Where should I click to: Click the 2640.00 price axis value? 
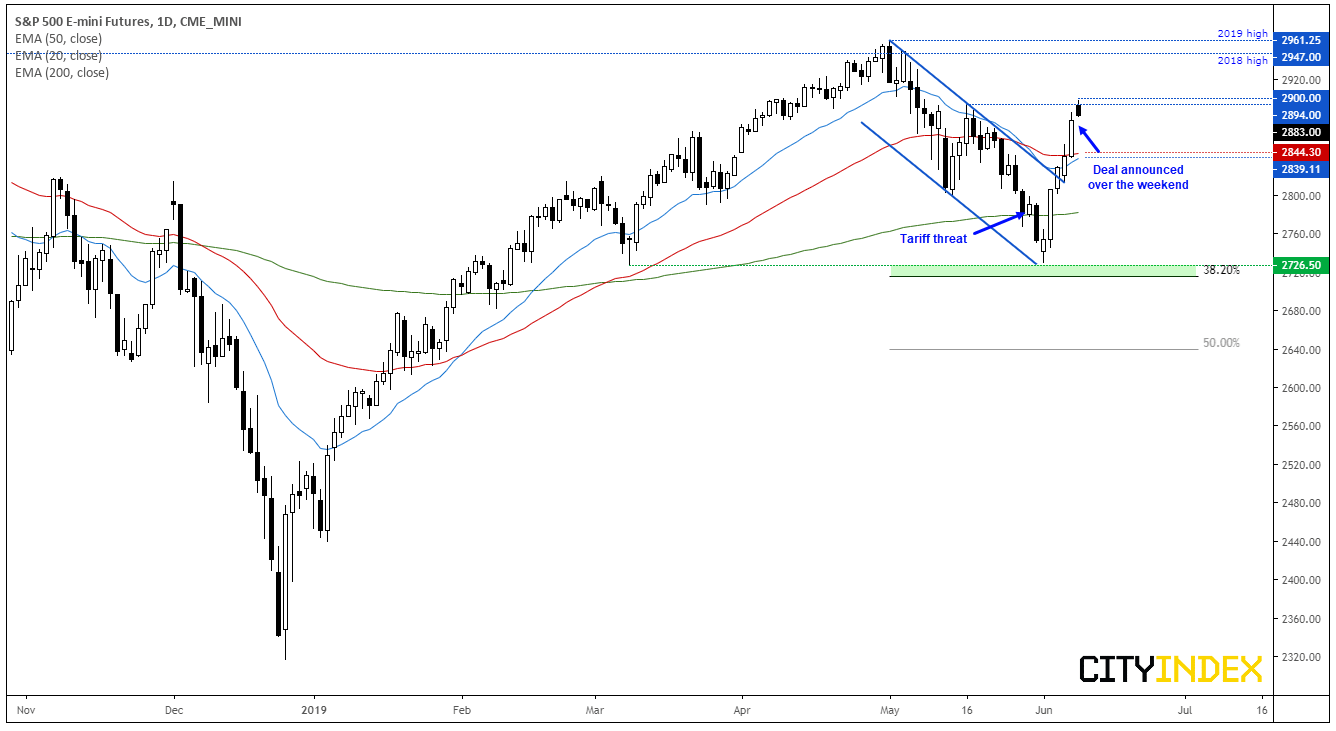click(x=1301, y=350)
